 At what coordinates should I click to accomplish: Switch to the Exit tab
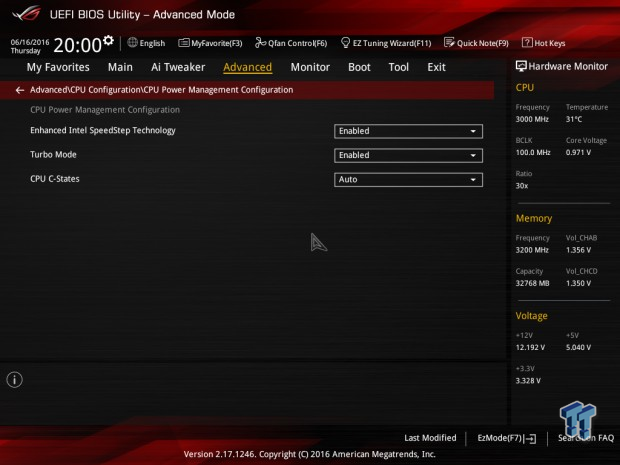click(436, 67)
